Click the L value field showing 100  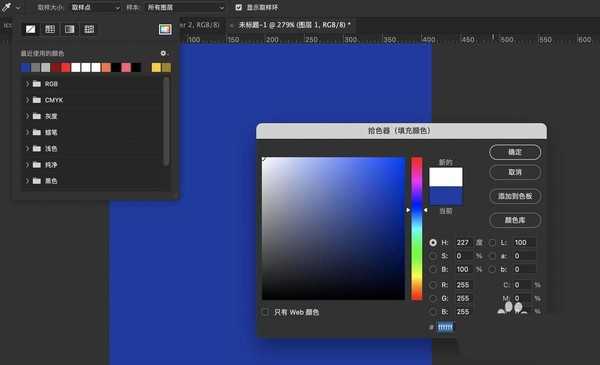tap(524, 243)
